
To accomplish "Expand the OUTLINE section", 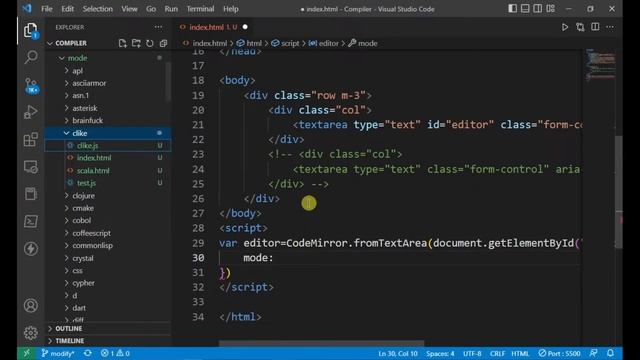I will pyautogui.click(x=108, y=329).
